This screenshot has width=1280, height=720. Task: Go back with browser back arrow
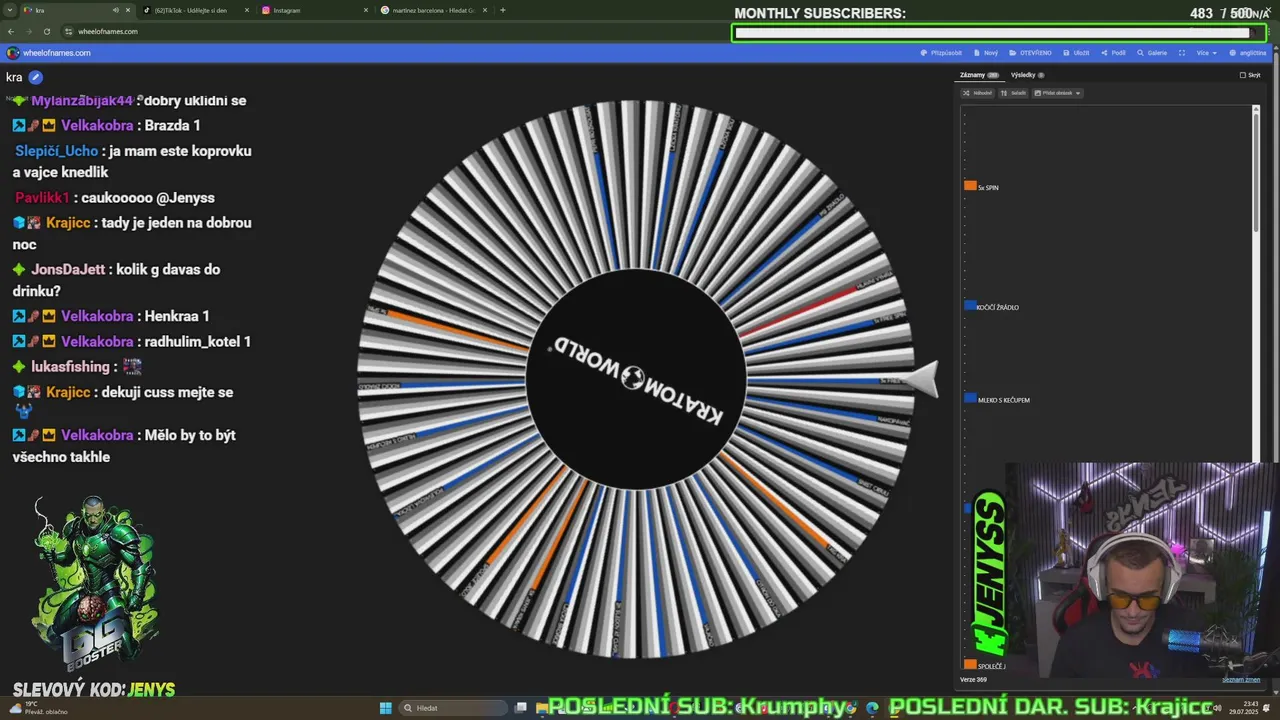pos(11,31)
